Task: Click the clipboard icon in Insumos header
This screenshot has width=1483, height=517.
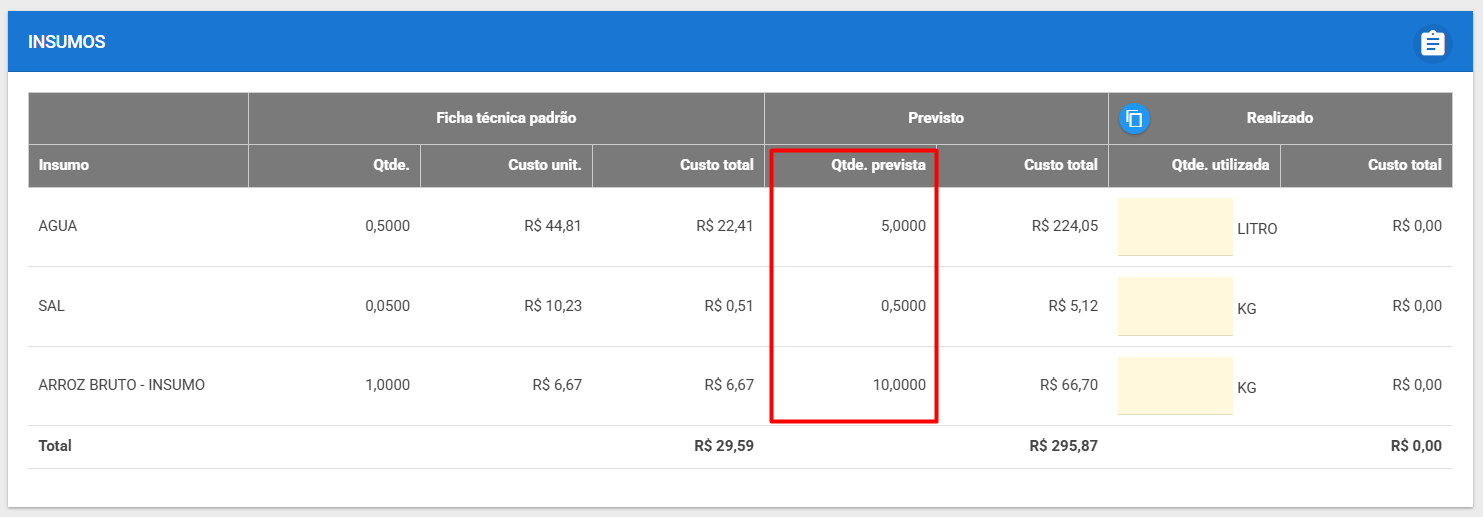Action: [1433, 43]
